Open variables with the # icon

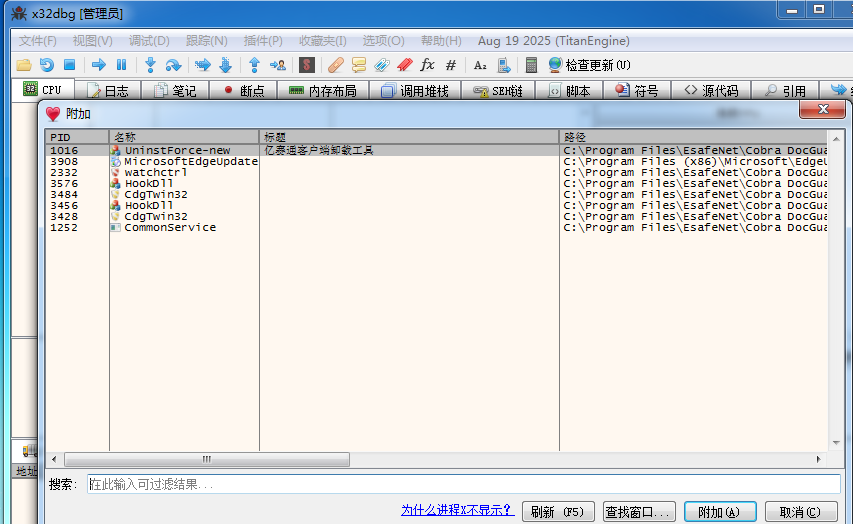click(450, 65)
